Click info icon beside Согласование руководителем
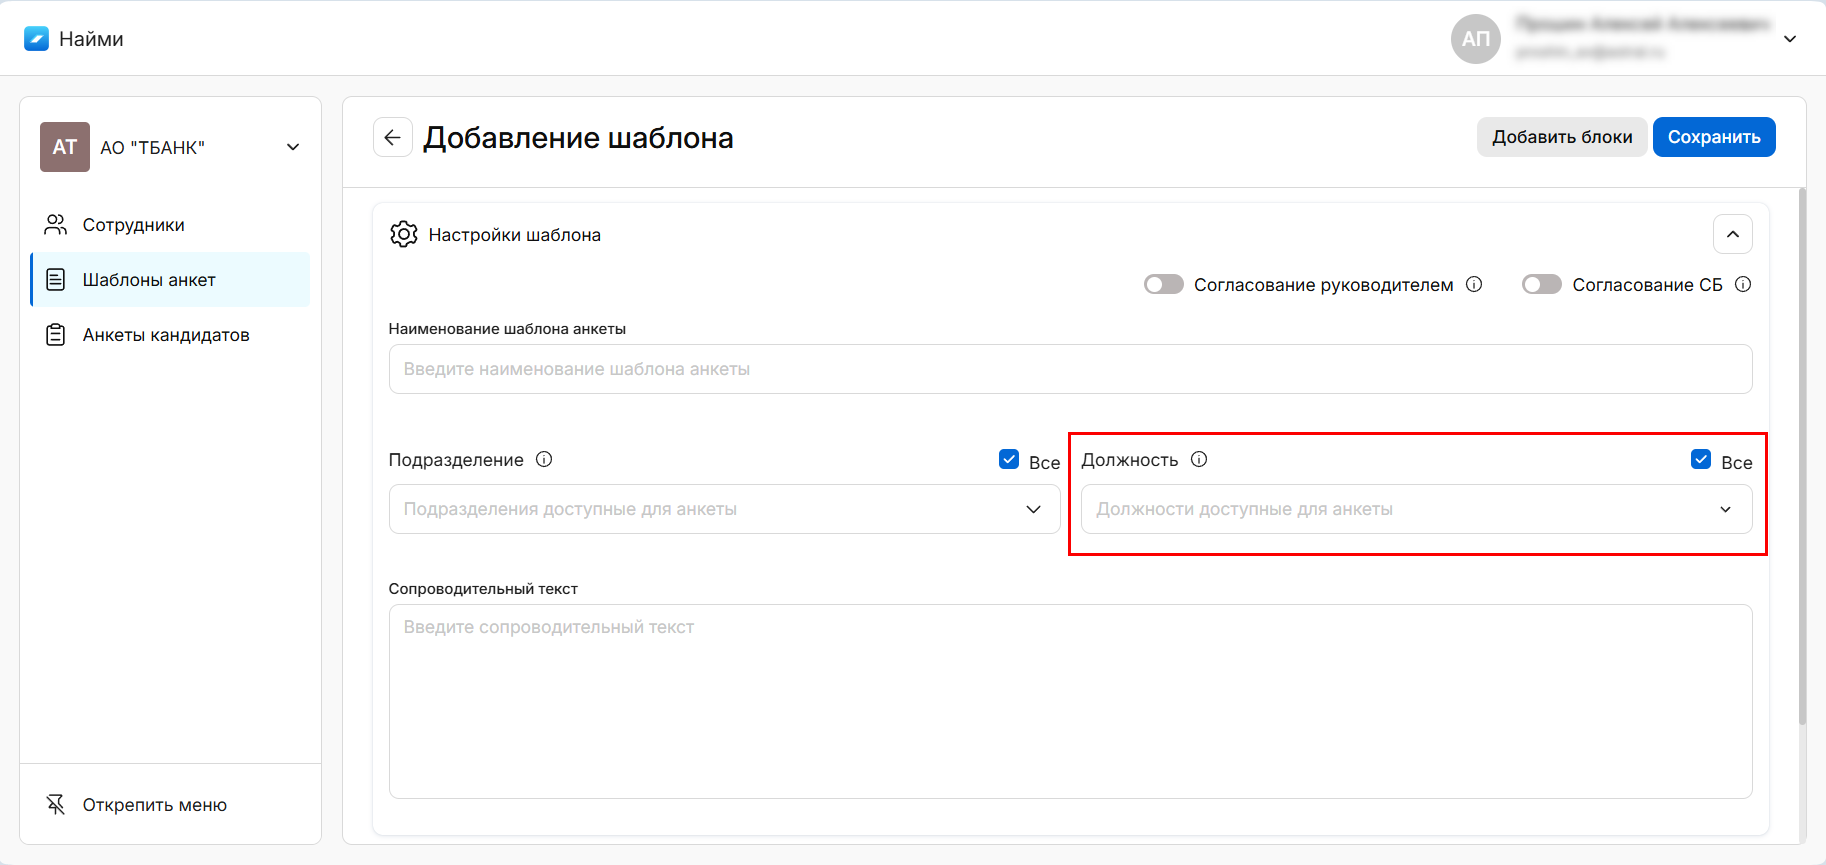 coord(1474,284)
